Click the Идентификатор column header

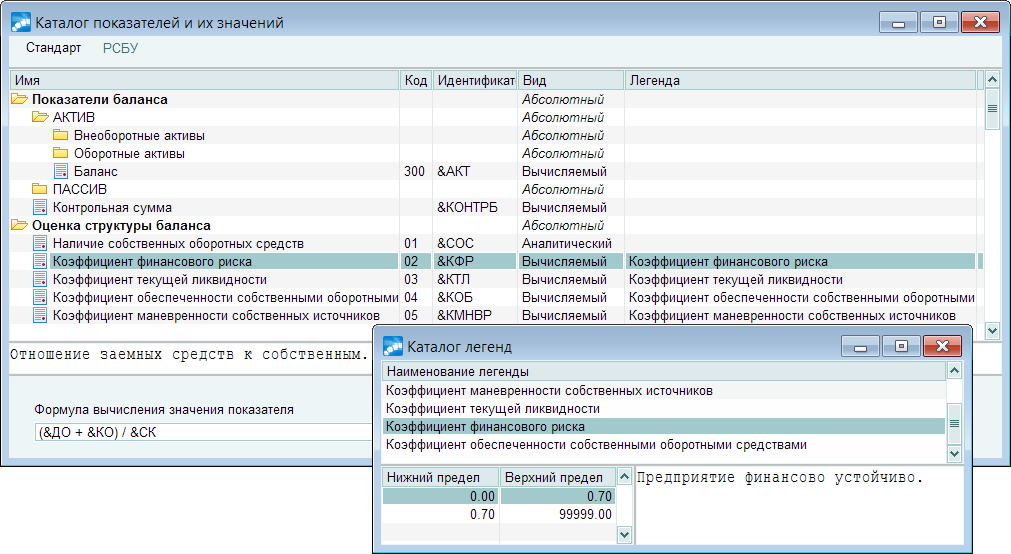[x=475, y=81]
